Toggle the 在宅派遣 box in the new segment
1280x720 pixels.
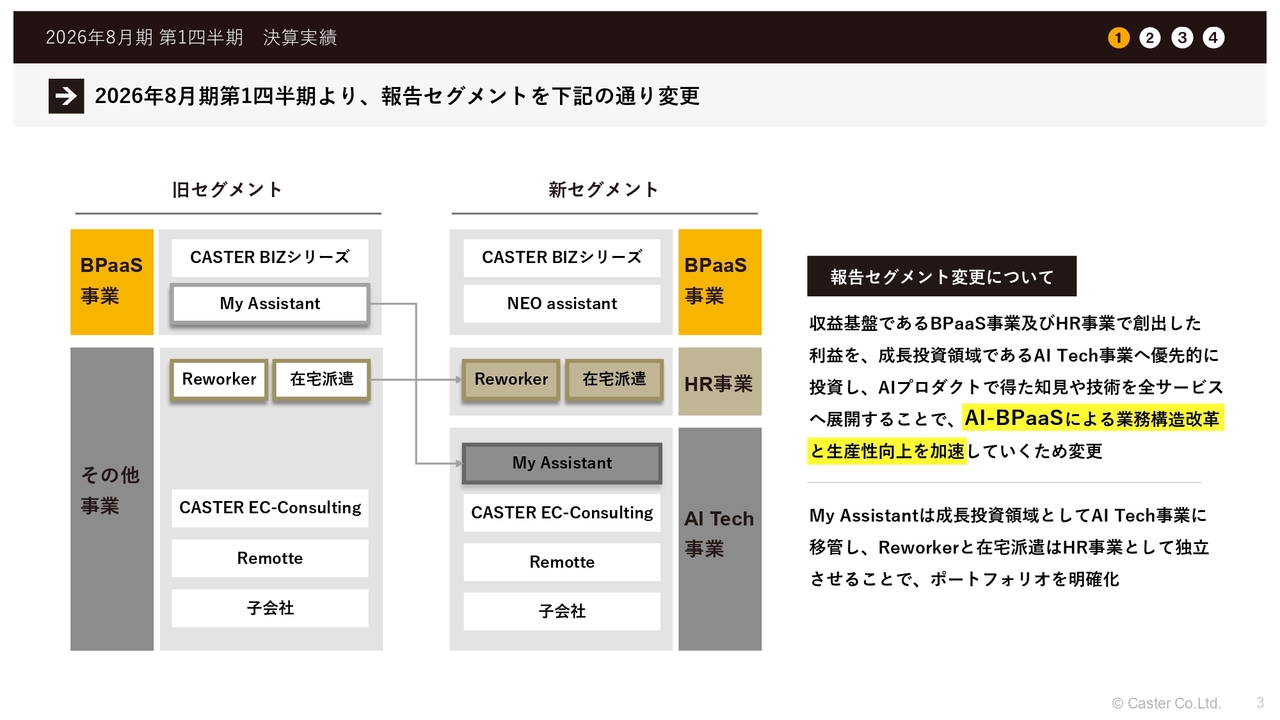point(614,379)
